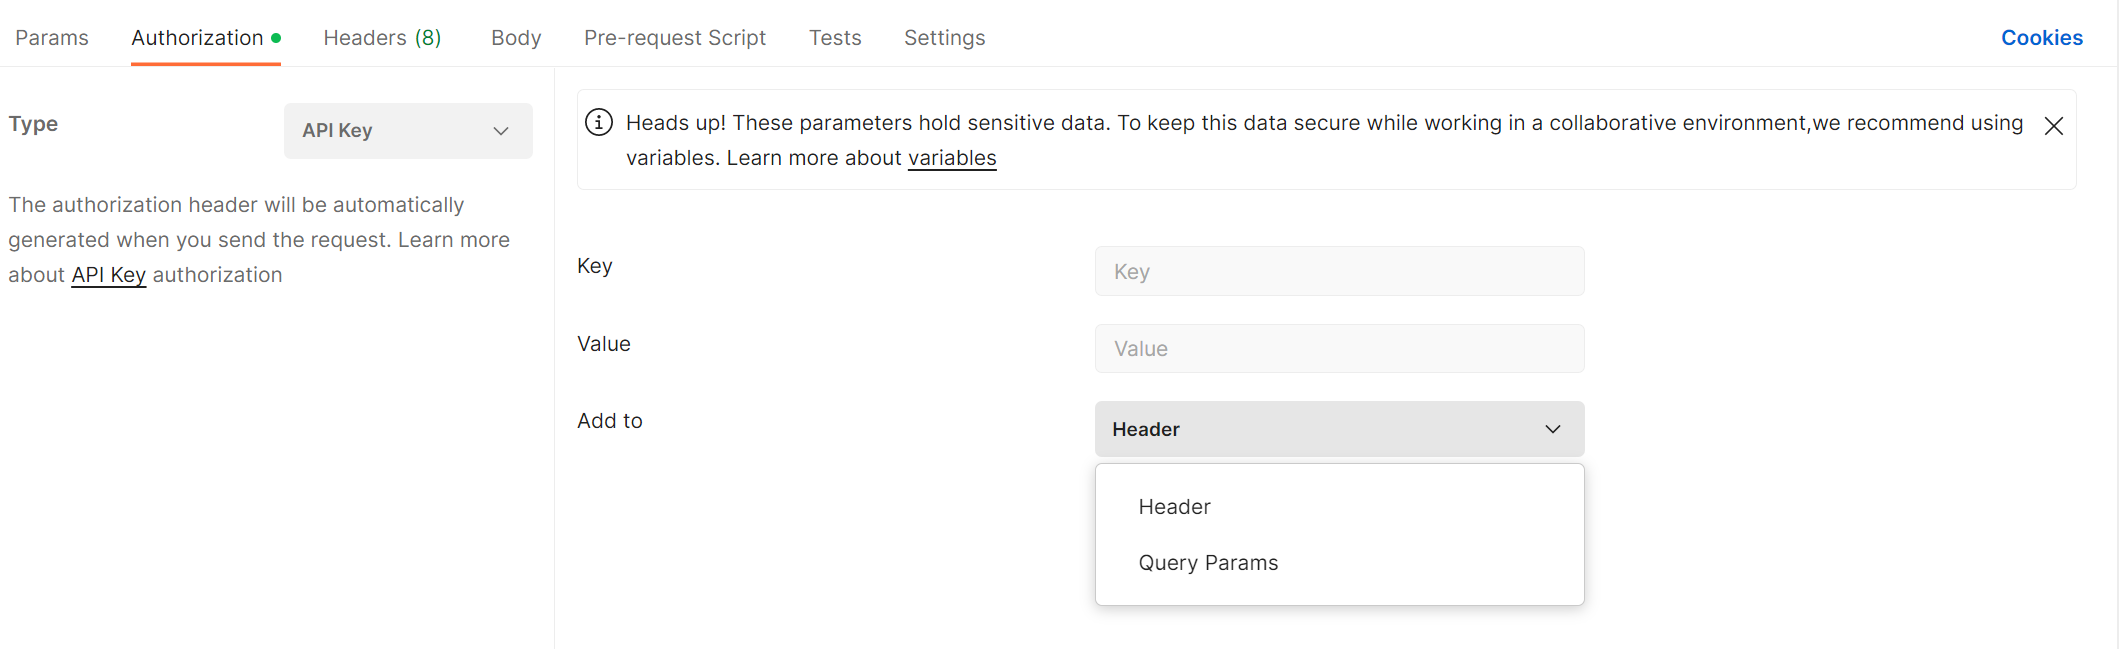Open the Pre-request Script tab
The height and width of the screenshot is (649, 2121).
pyautogui.click(x=675, y=38)
